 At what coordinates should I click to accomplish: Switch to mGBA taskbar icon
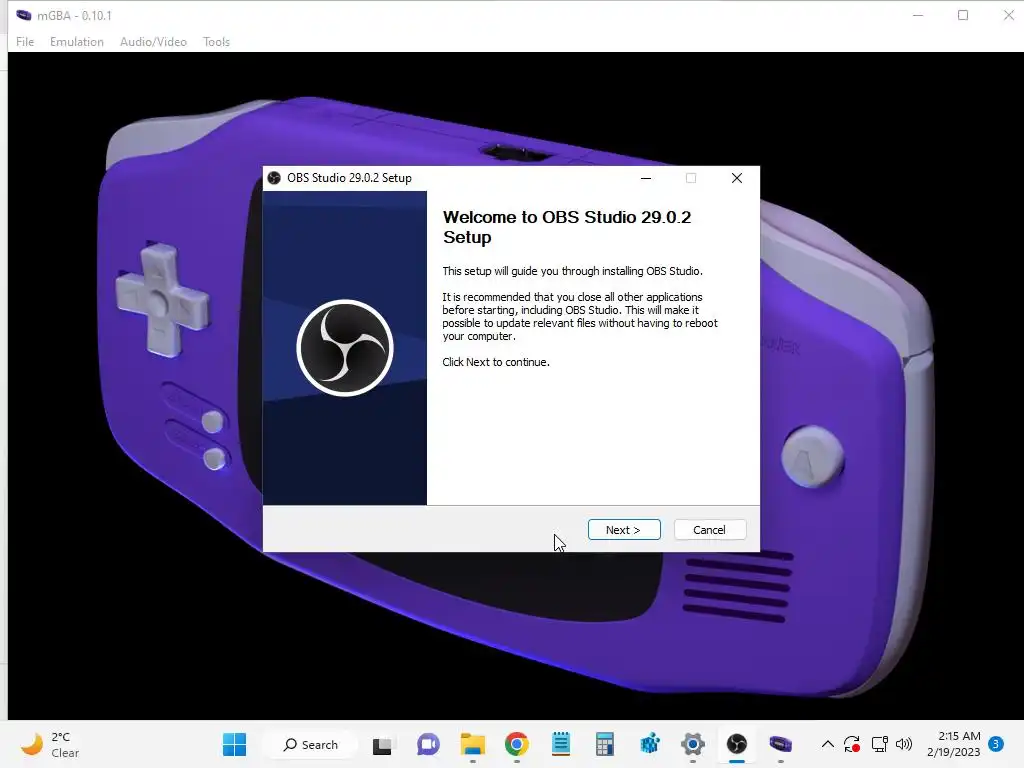coord(780,744)
